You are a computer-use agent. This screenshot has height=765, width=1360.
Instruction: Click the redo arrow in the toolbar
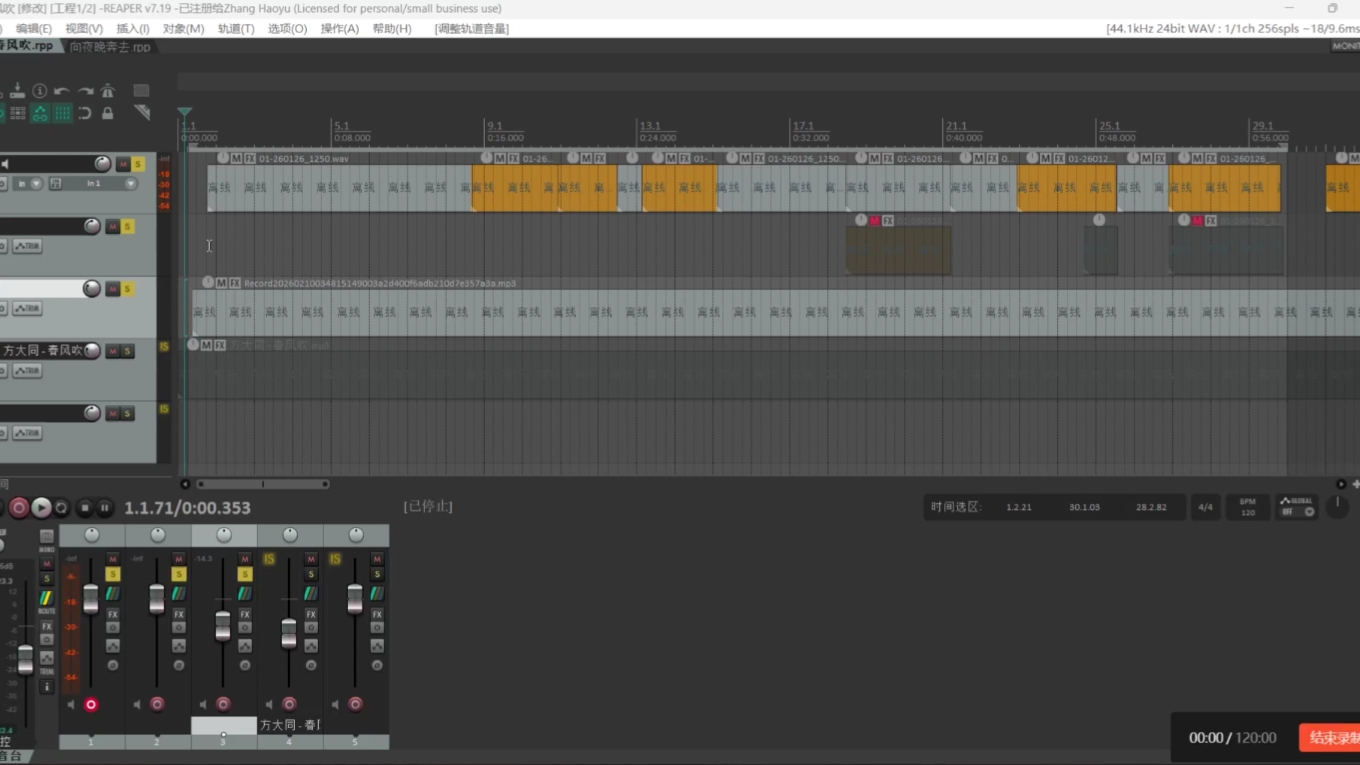pos(85,91)
